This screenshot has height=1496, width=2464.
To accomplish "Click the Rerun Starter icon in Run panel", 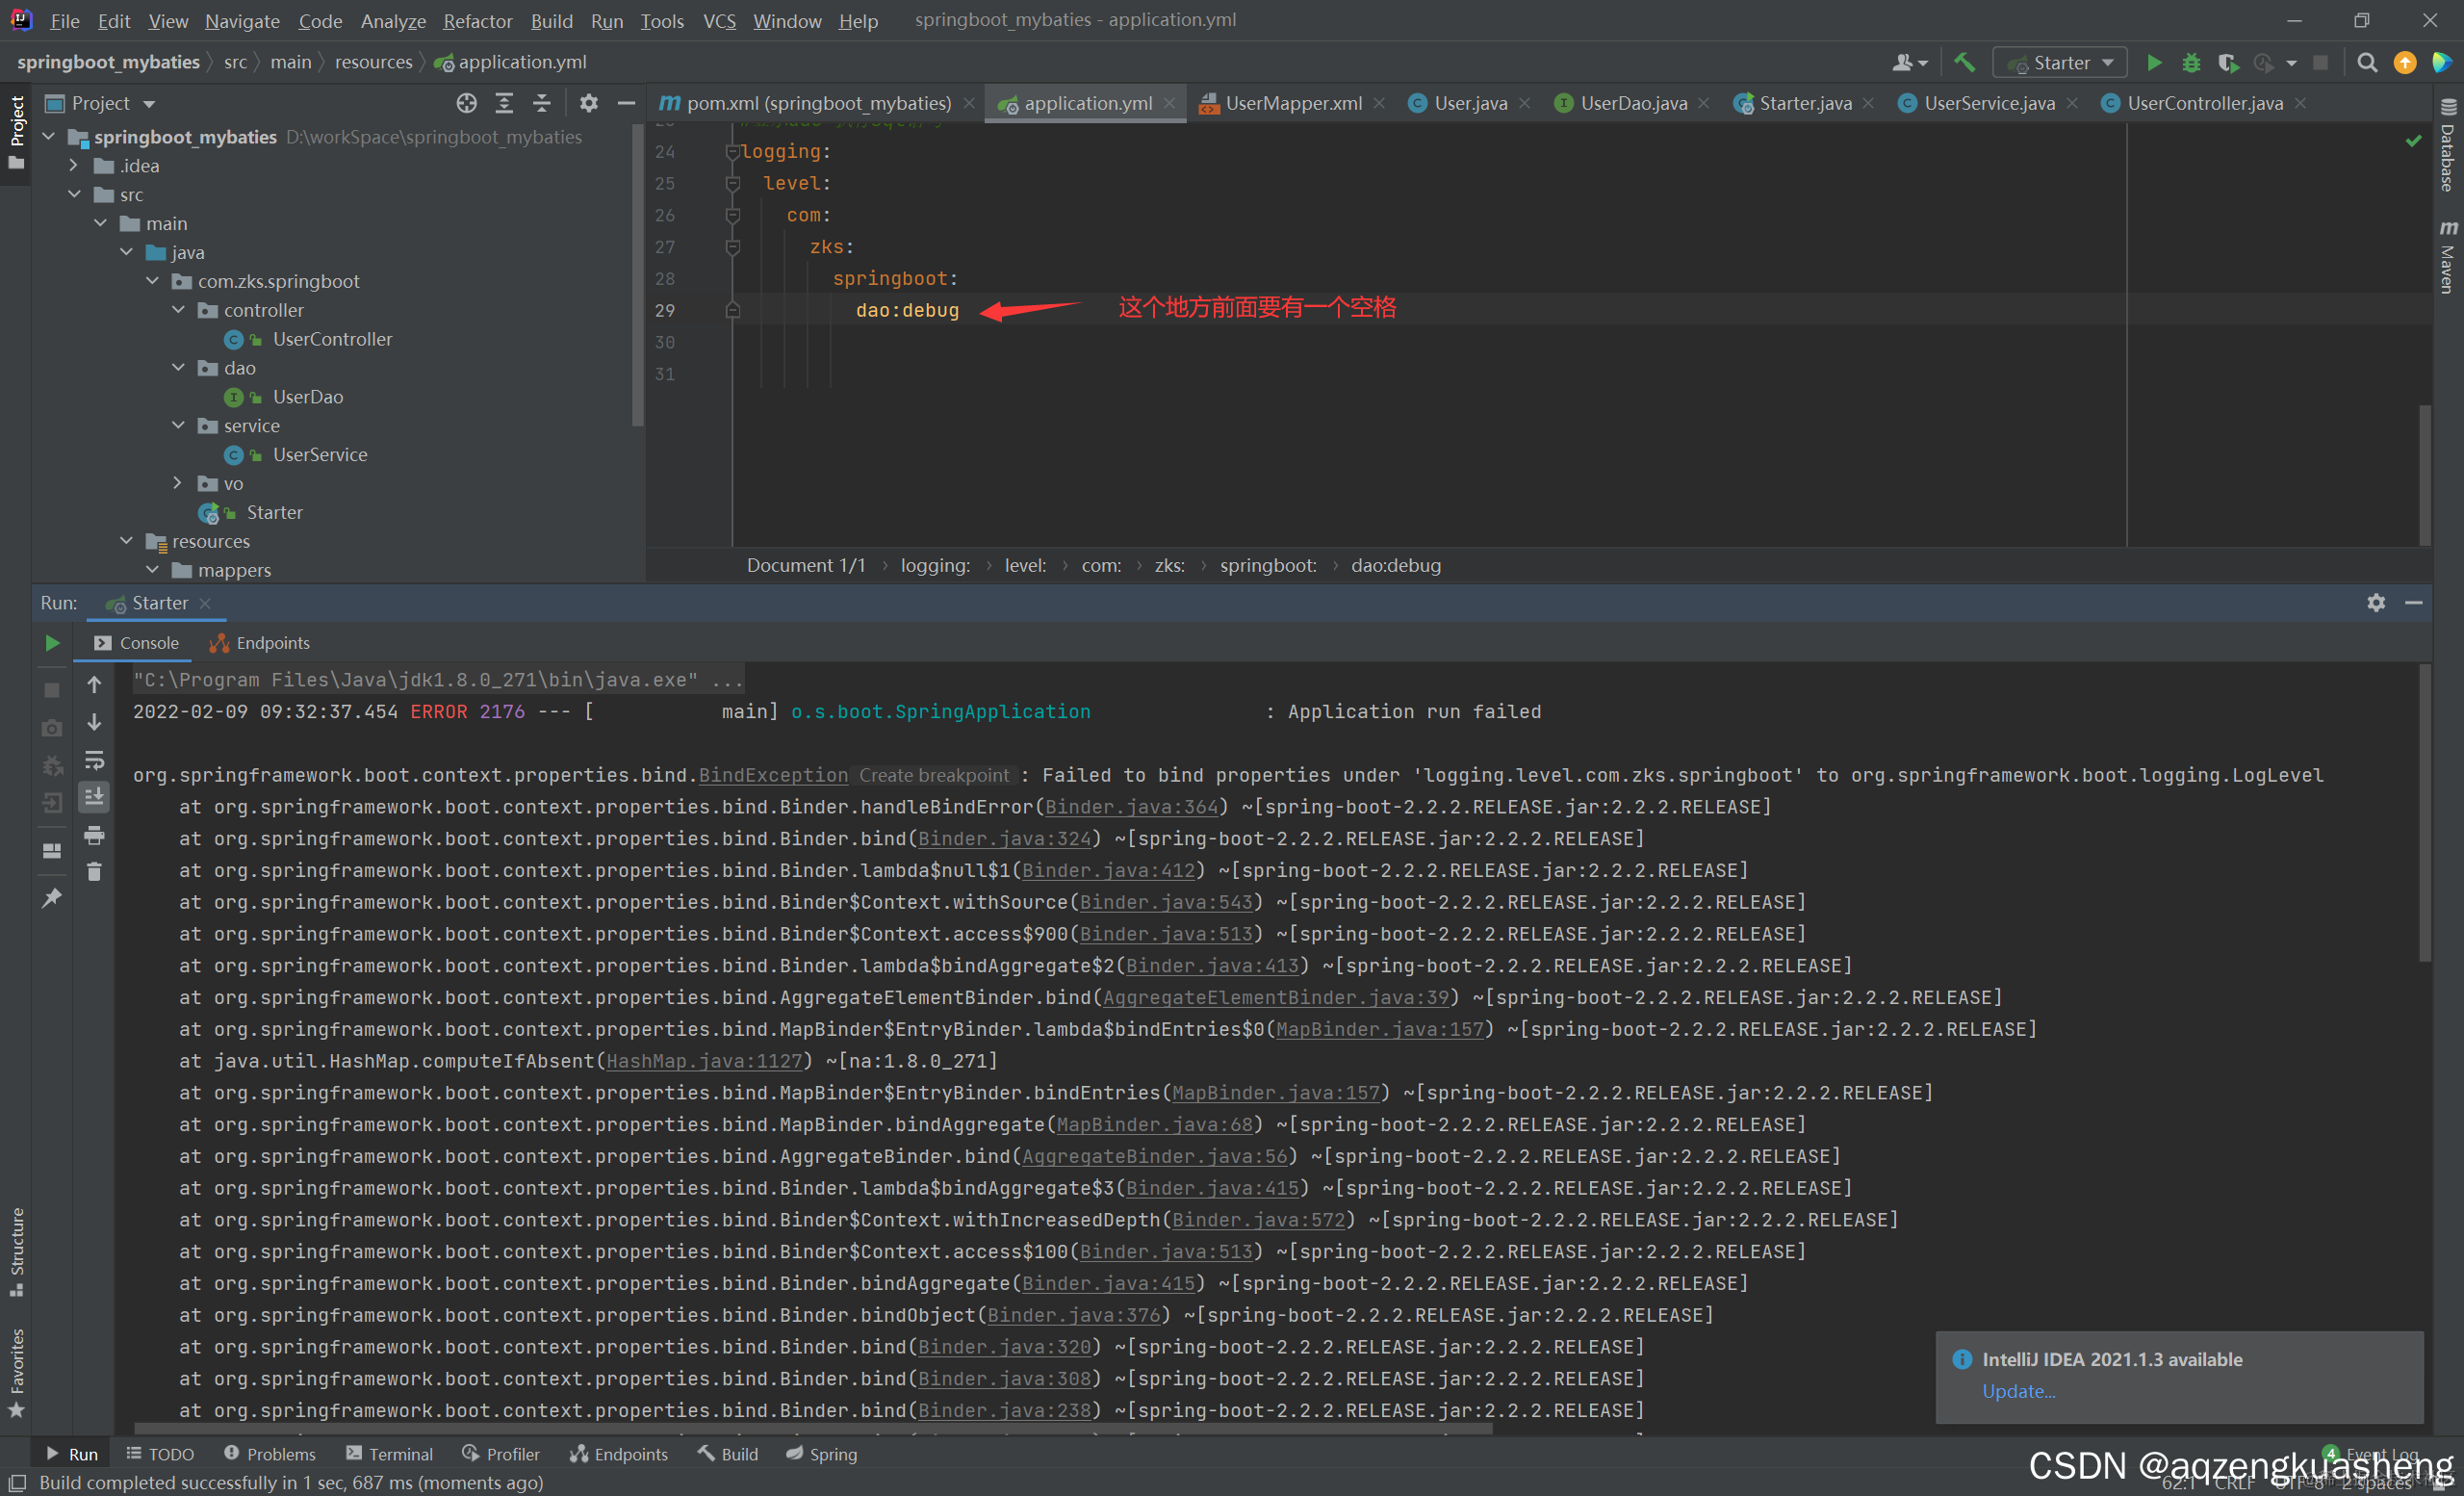I will click(x=52, y=643).
